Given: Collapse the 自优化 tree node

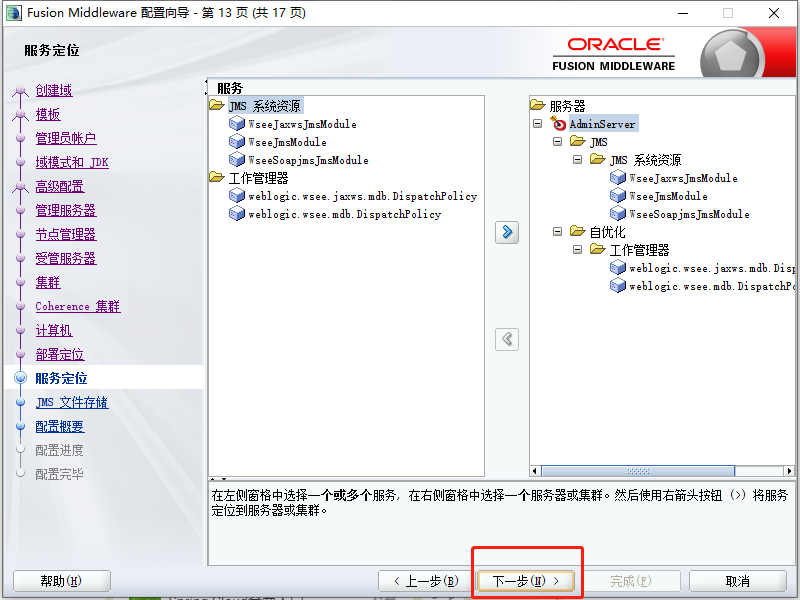Looking at the screenshot, I should click(557, 232).
